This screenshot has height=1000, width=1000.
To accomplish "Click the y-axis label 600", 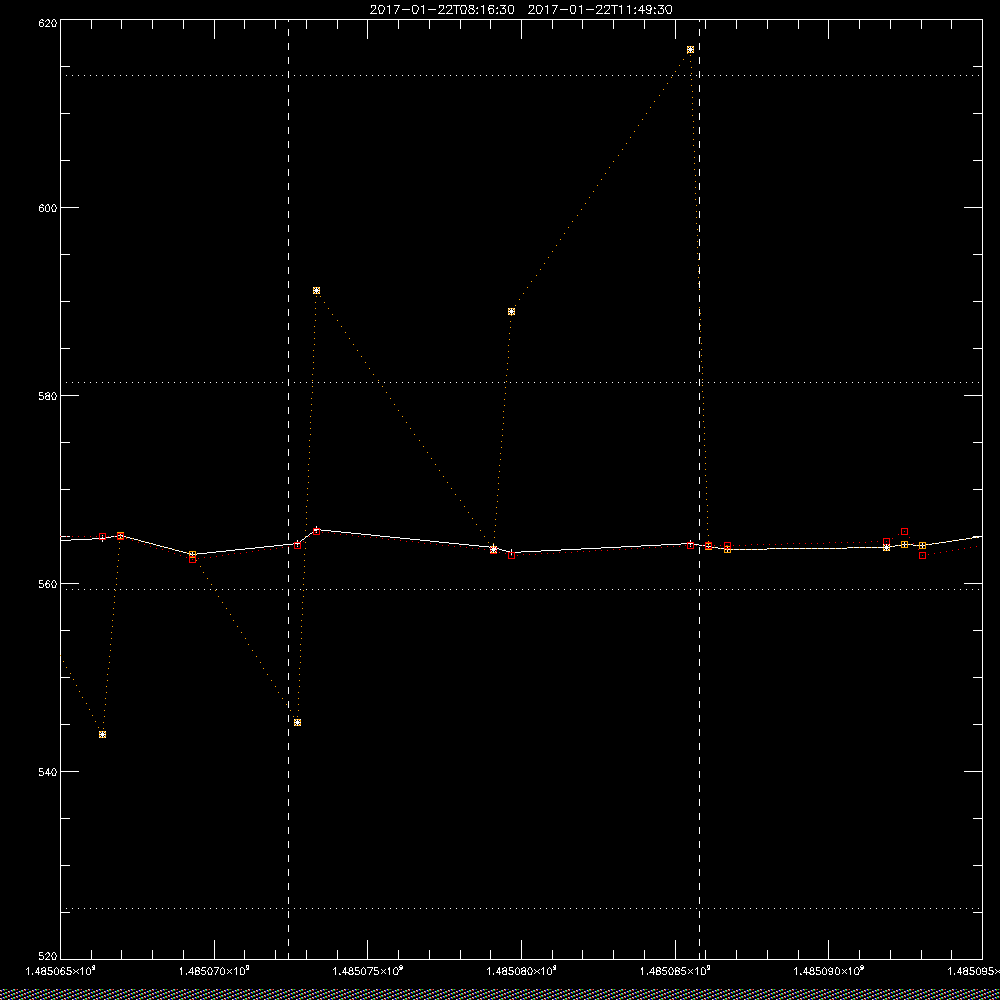I will click(x=48, y=207).
